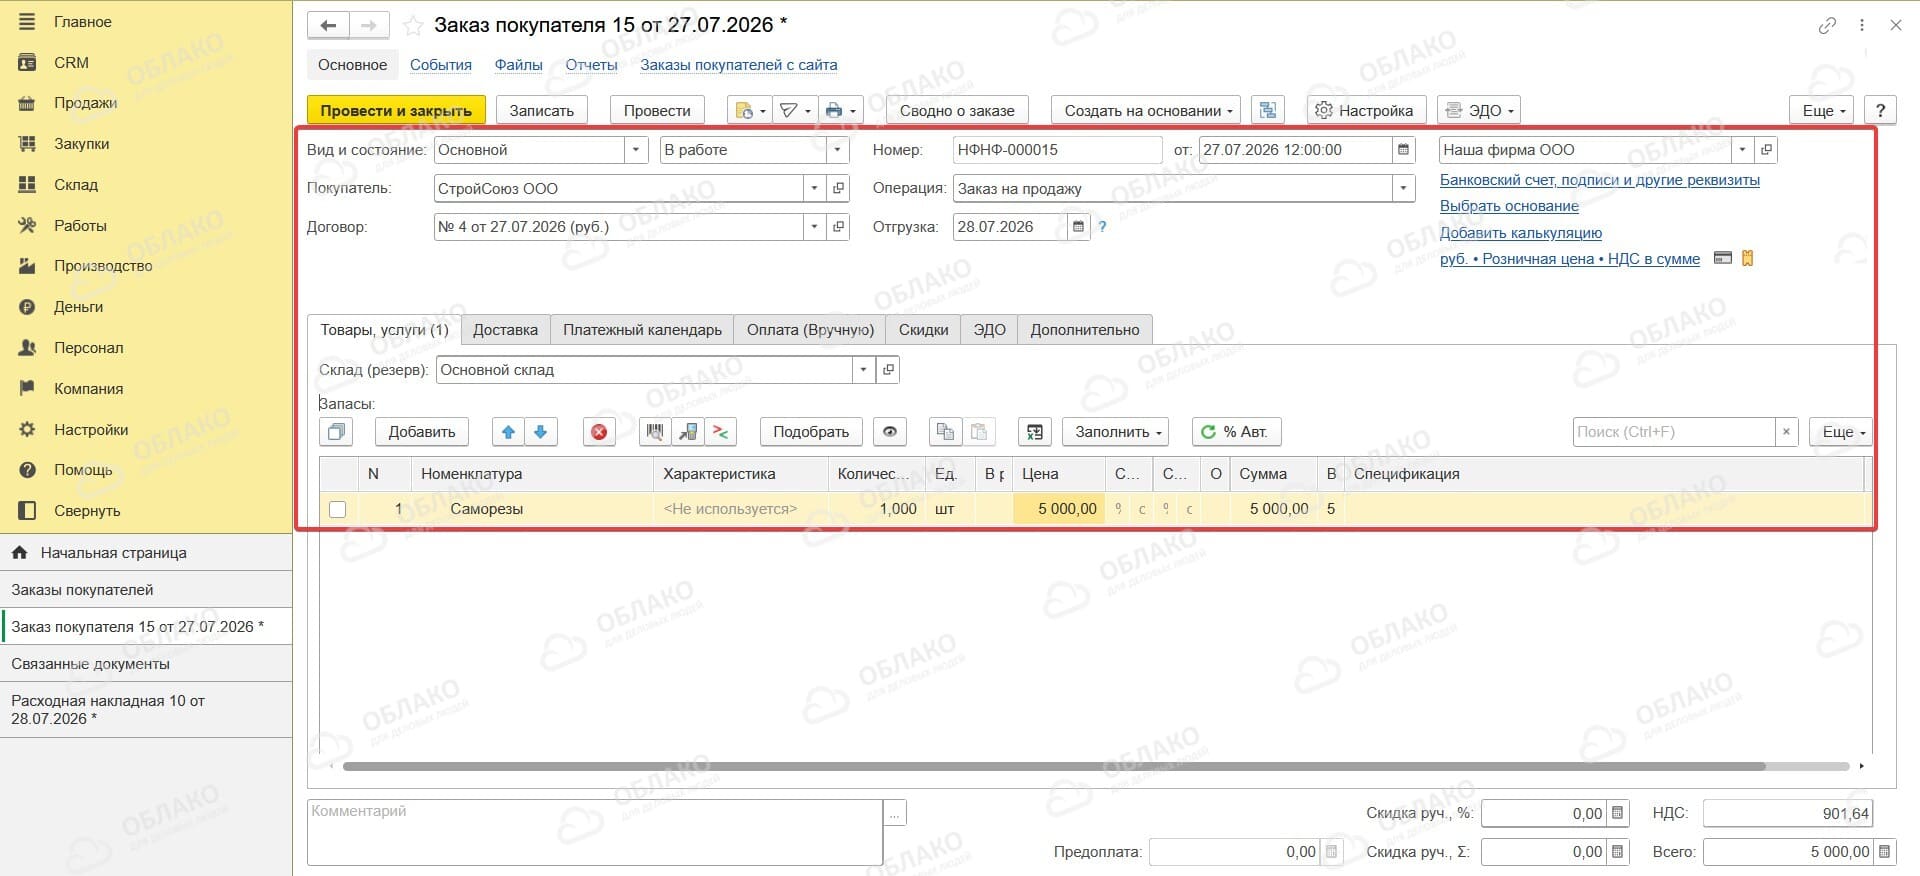Viewport: 1920px width, 876px height.
Task: Click the Поиск (Ctrl+F) search field
Action: click(x=1674, y=432)
